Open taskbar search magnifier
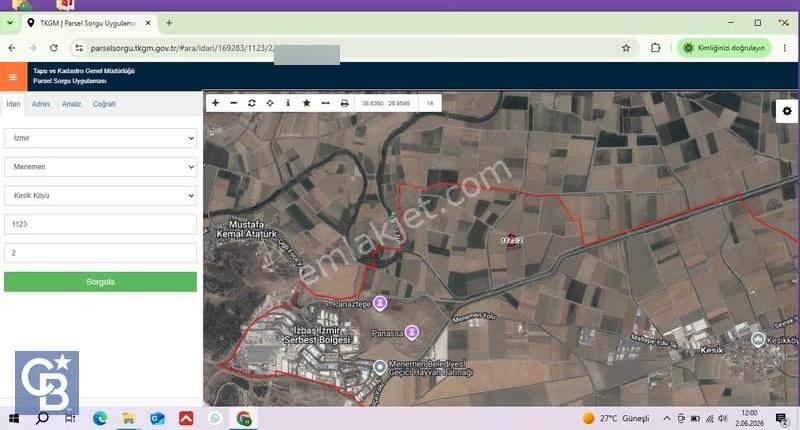 (x=42, y=419)
